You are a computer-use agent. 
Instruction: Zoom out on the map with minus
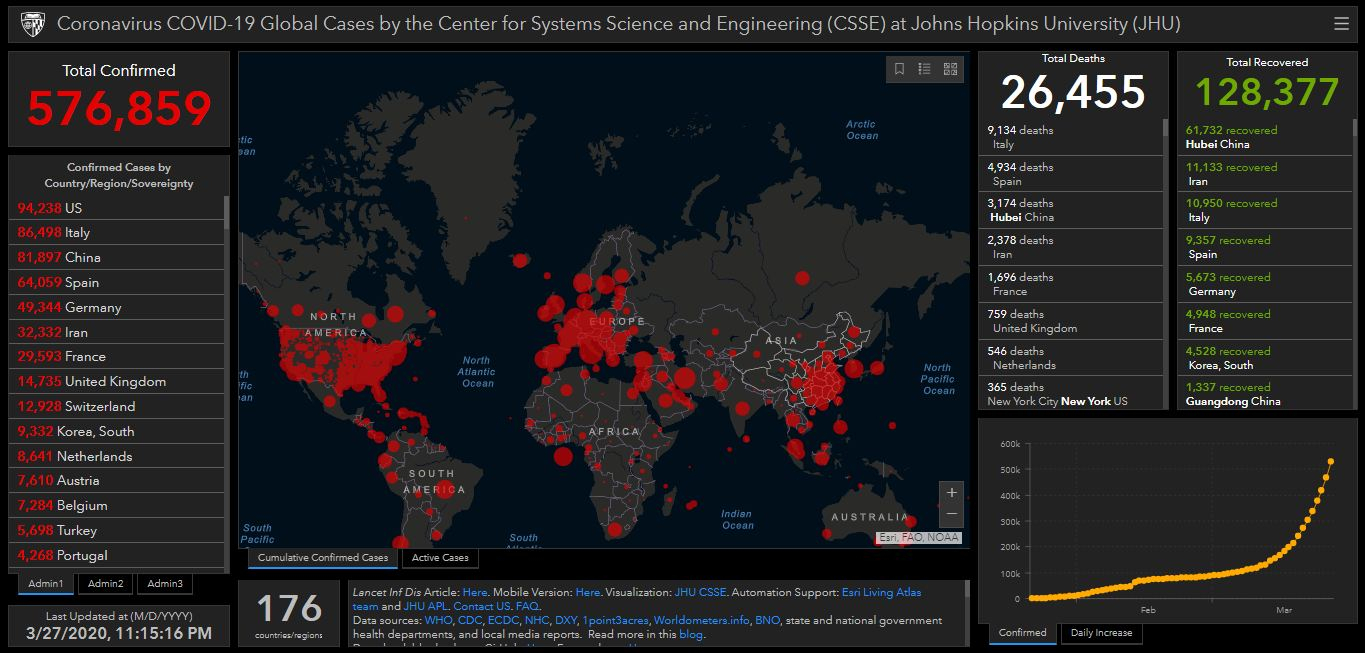951,514
